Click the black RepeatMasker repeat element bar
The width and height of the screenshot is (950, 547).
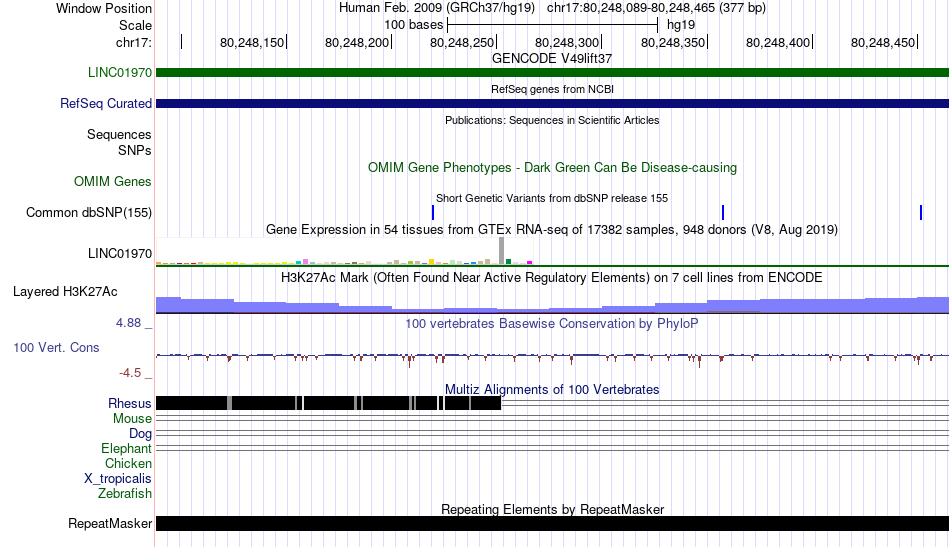pos(552,523)
